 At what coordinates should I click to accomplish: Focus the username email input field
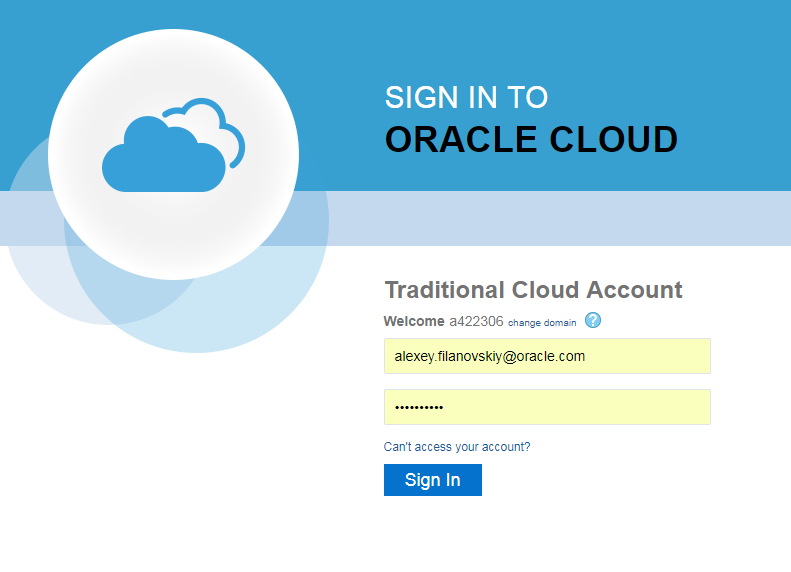[547, 356]
